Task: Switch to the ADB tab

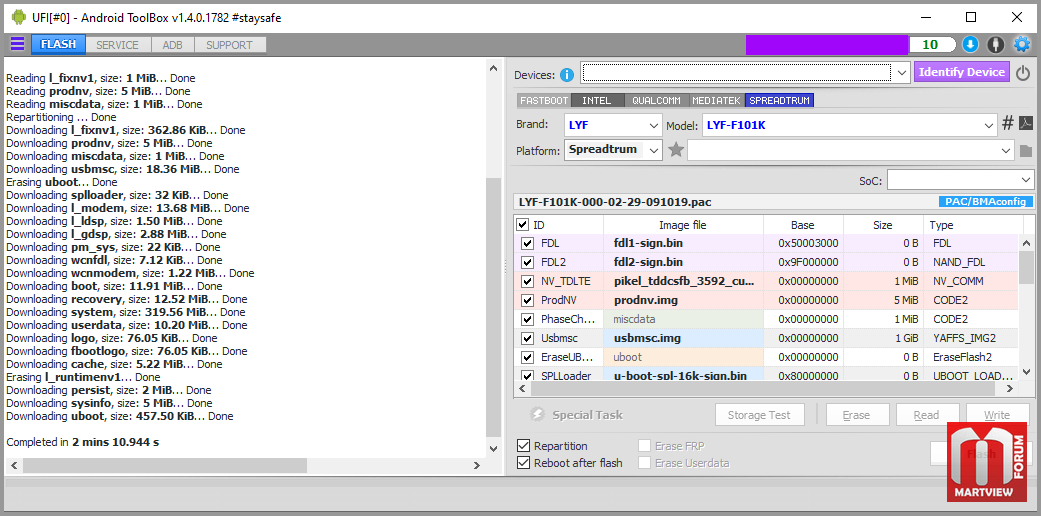Action: [x=173, y=45]
